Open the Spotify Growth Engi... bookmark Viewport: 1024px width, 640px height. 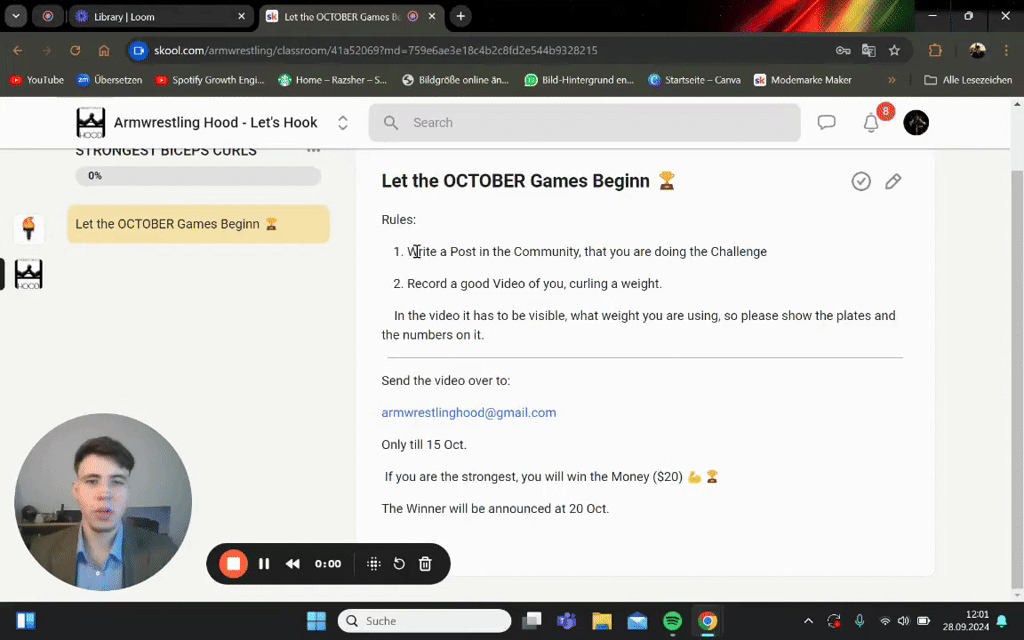[x=210, y=80]
